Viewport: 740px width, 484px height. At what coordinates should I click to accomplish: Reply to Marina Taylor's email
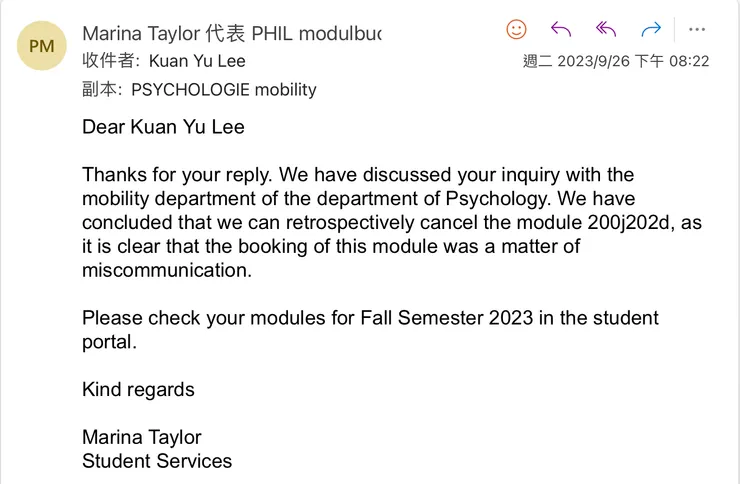561,30
